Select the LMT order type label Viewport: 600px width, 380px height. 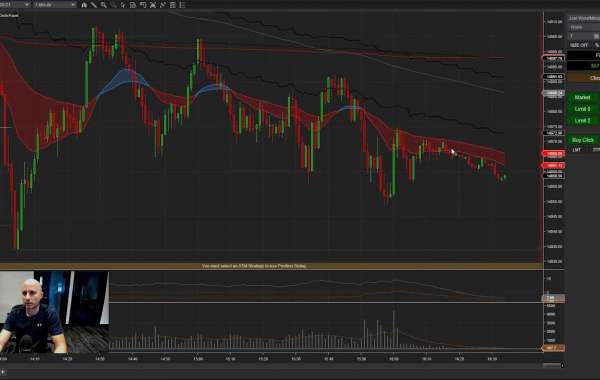(577, 150)
